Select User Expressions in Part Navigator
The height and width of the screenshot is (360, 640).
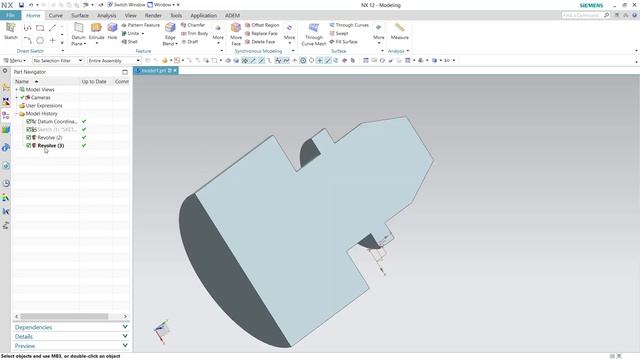44,106
